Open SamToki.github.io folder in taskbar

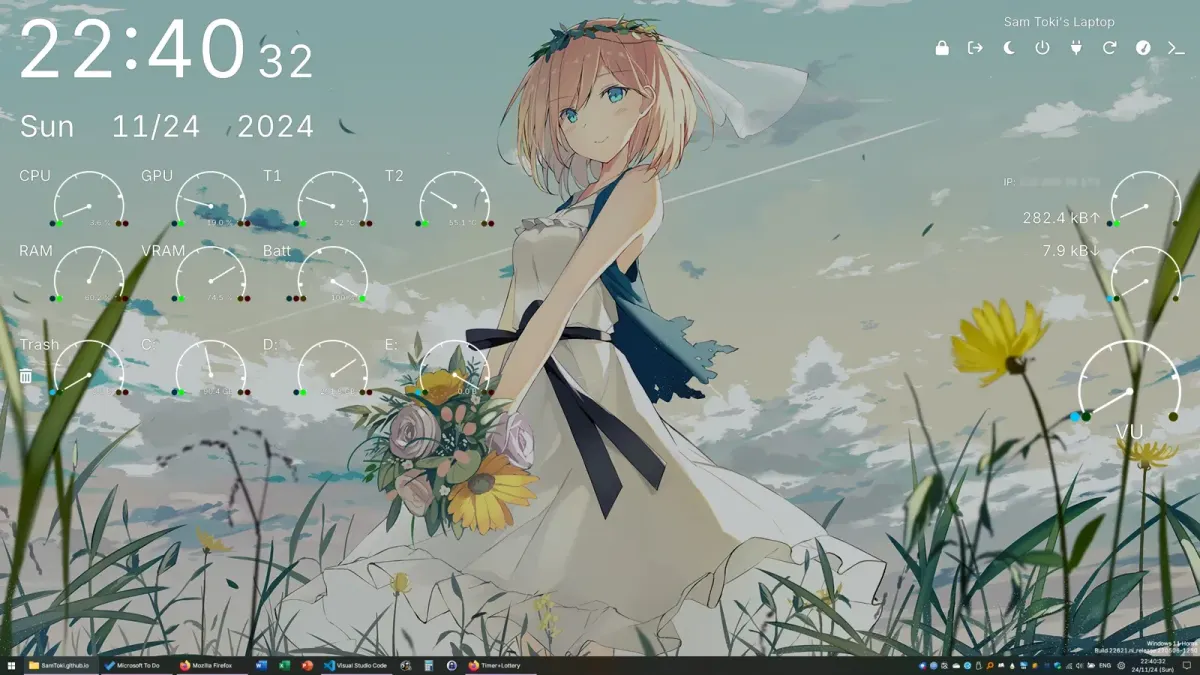point(60,665)
